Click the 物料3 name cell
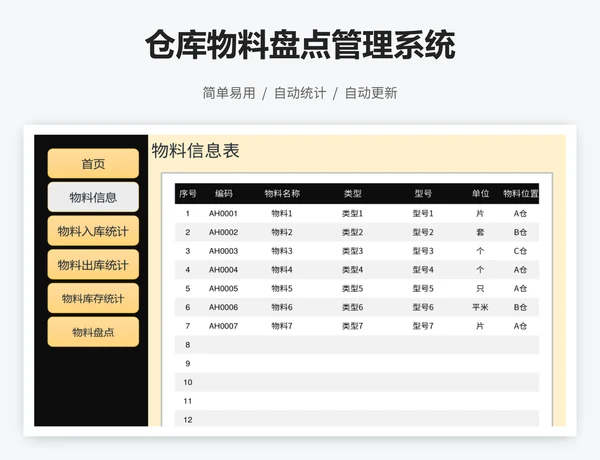This screenshot has width=600, height=460. 282,251
